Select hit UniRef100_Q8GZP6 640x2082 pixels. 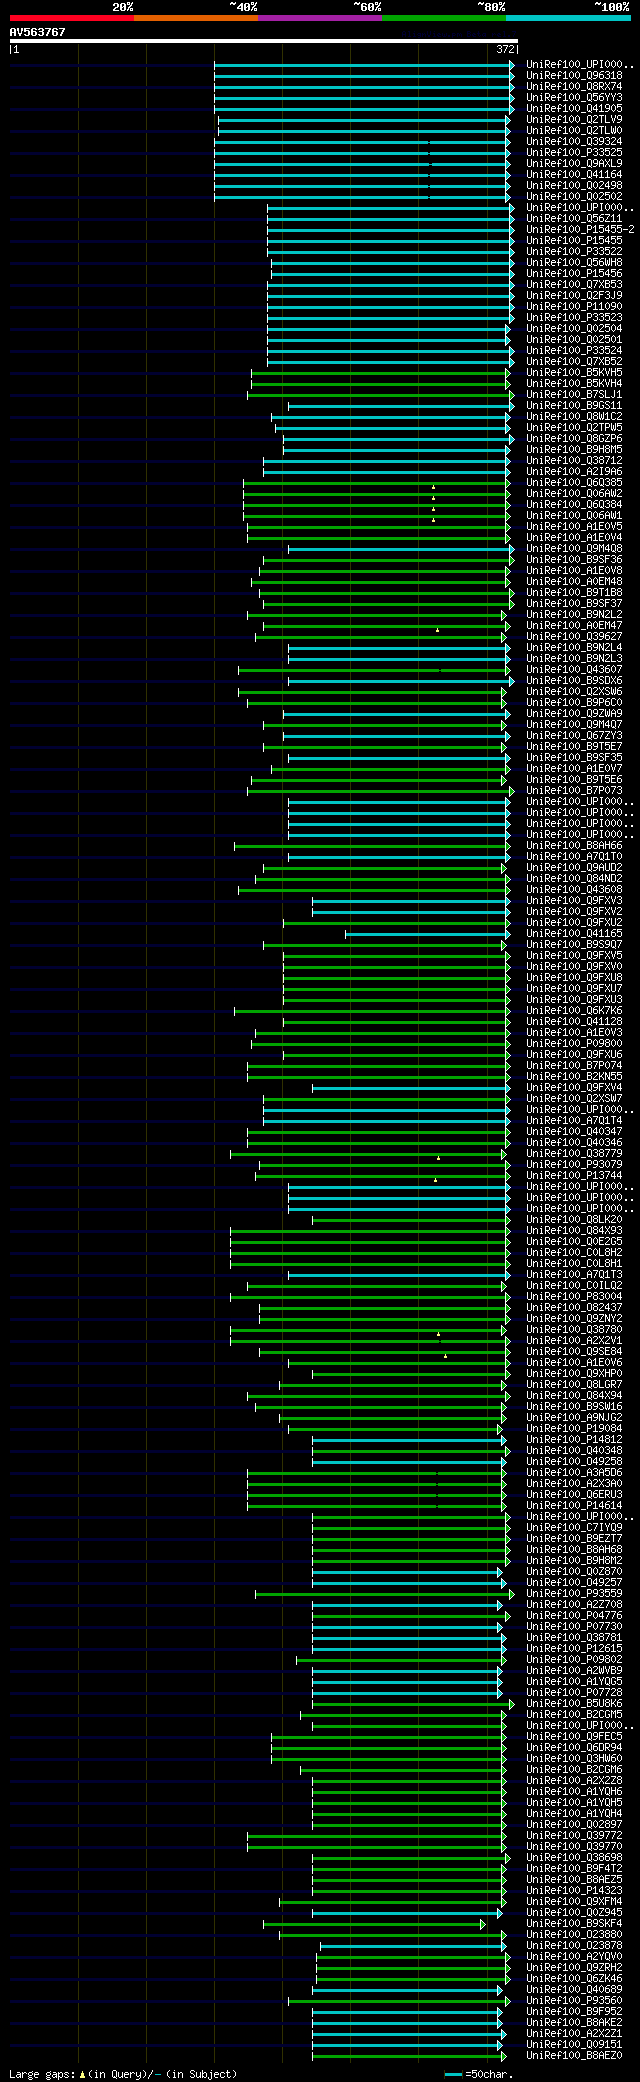[574, 438]
